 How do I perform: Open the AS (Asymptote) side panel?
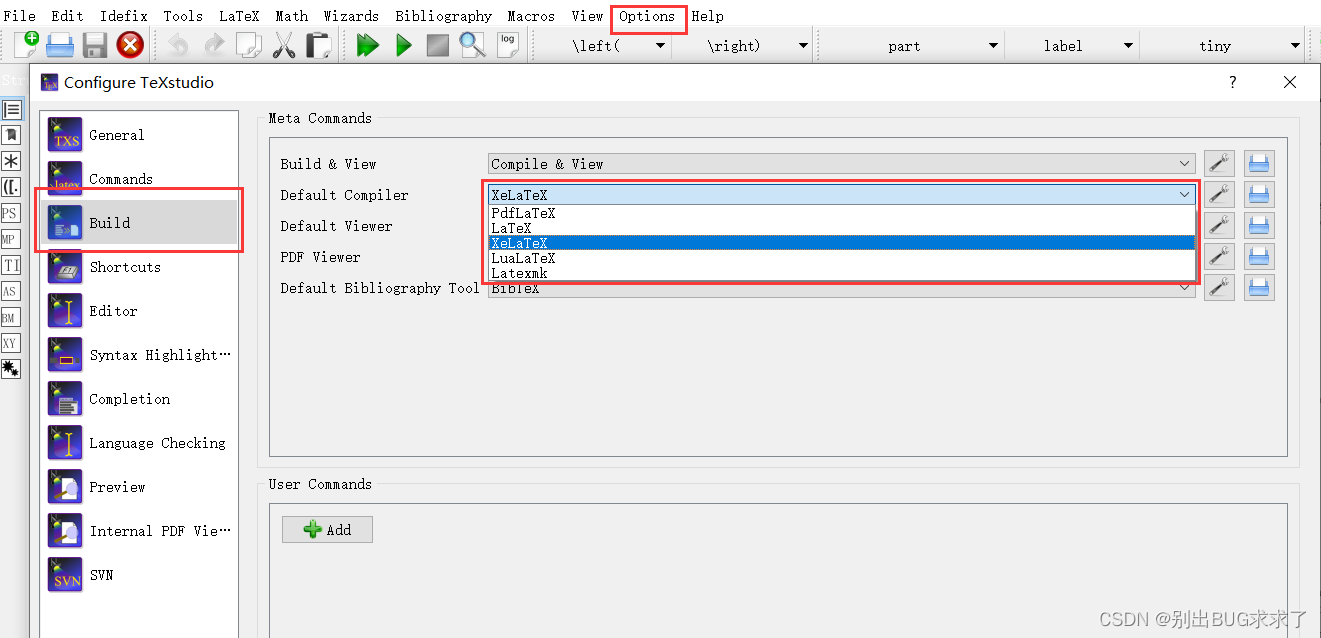click(11, 291)
